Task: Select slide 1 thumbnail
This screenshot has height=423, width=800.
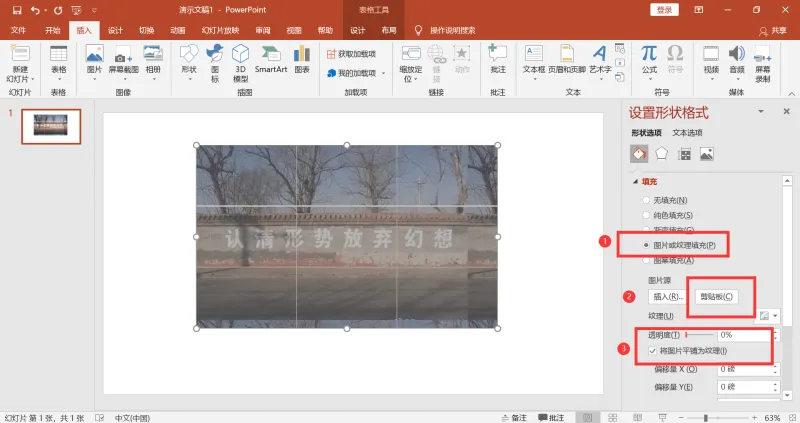Action: (x=51, y=126)
